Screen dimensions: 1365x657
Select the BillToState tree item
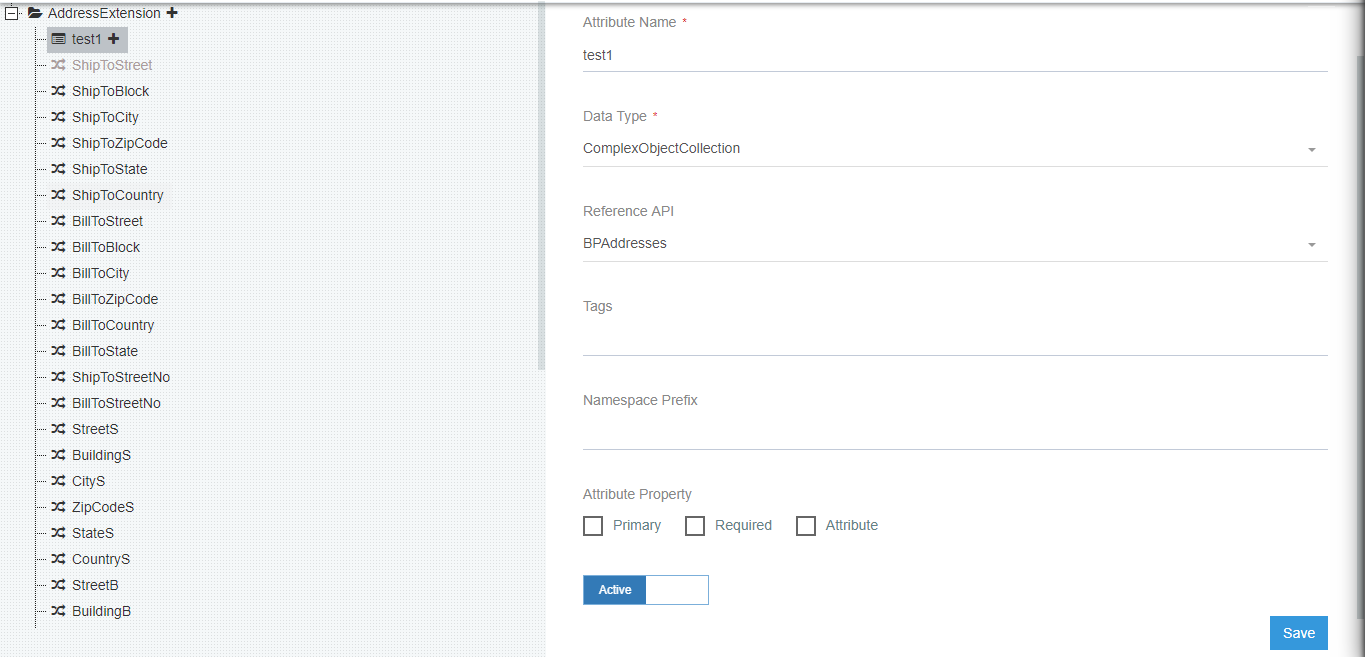point(103,351)
